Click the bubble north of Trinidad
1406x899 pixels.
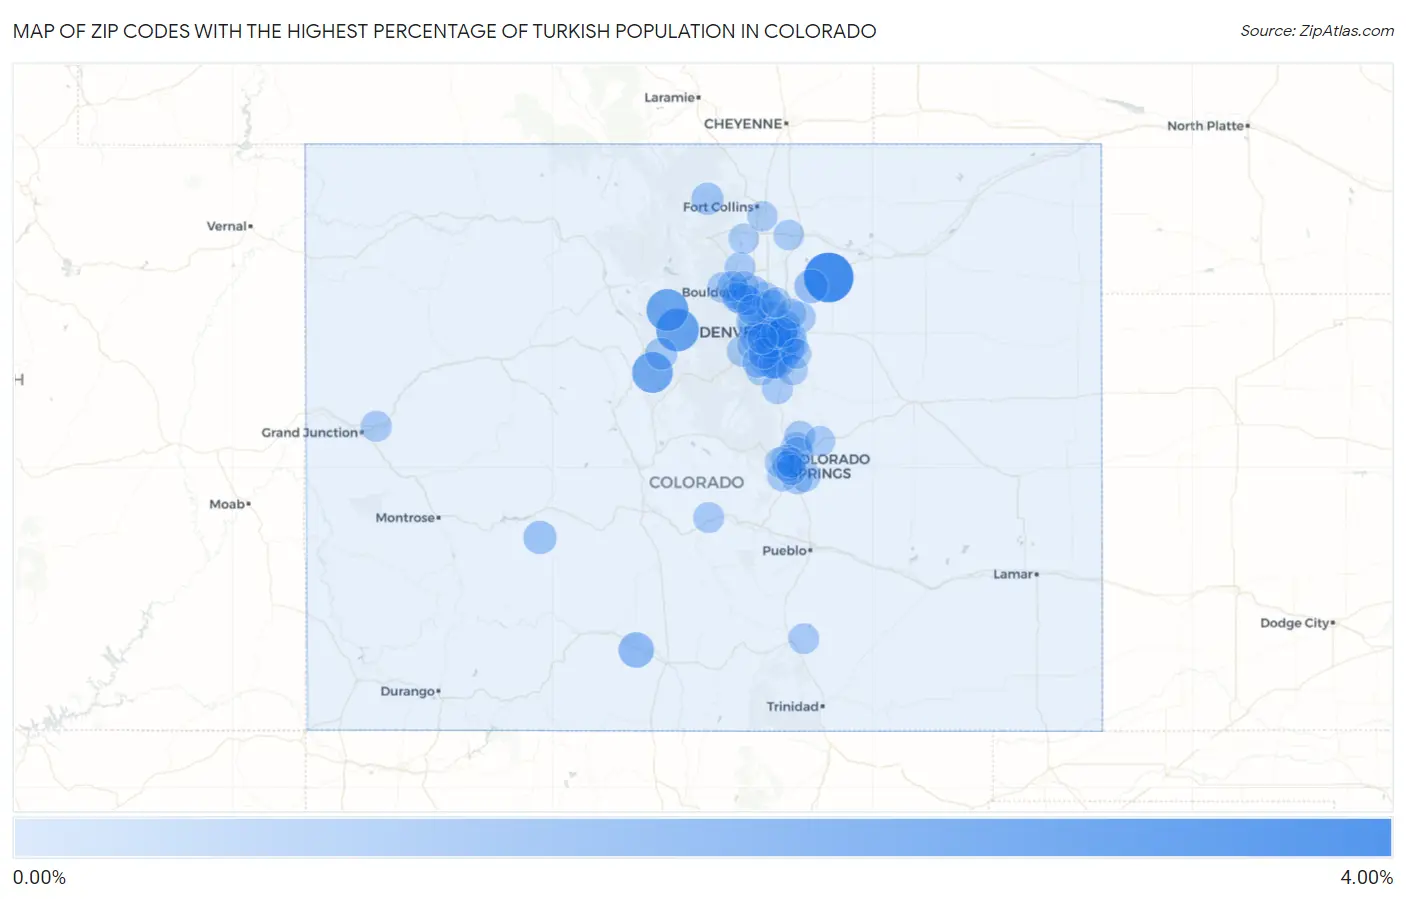click(x=804, y=638)
